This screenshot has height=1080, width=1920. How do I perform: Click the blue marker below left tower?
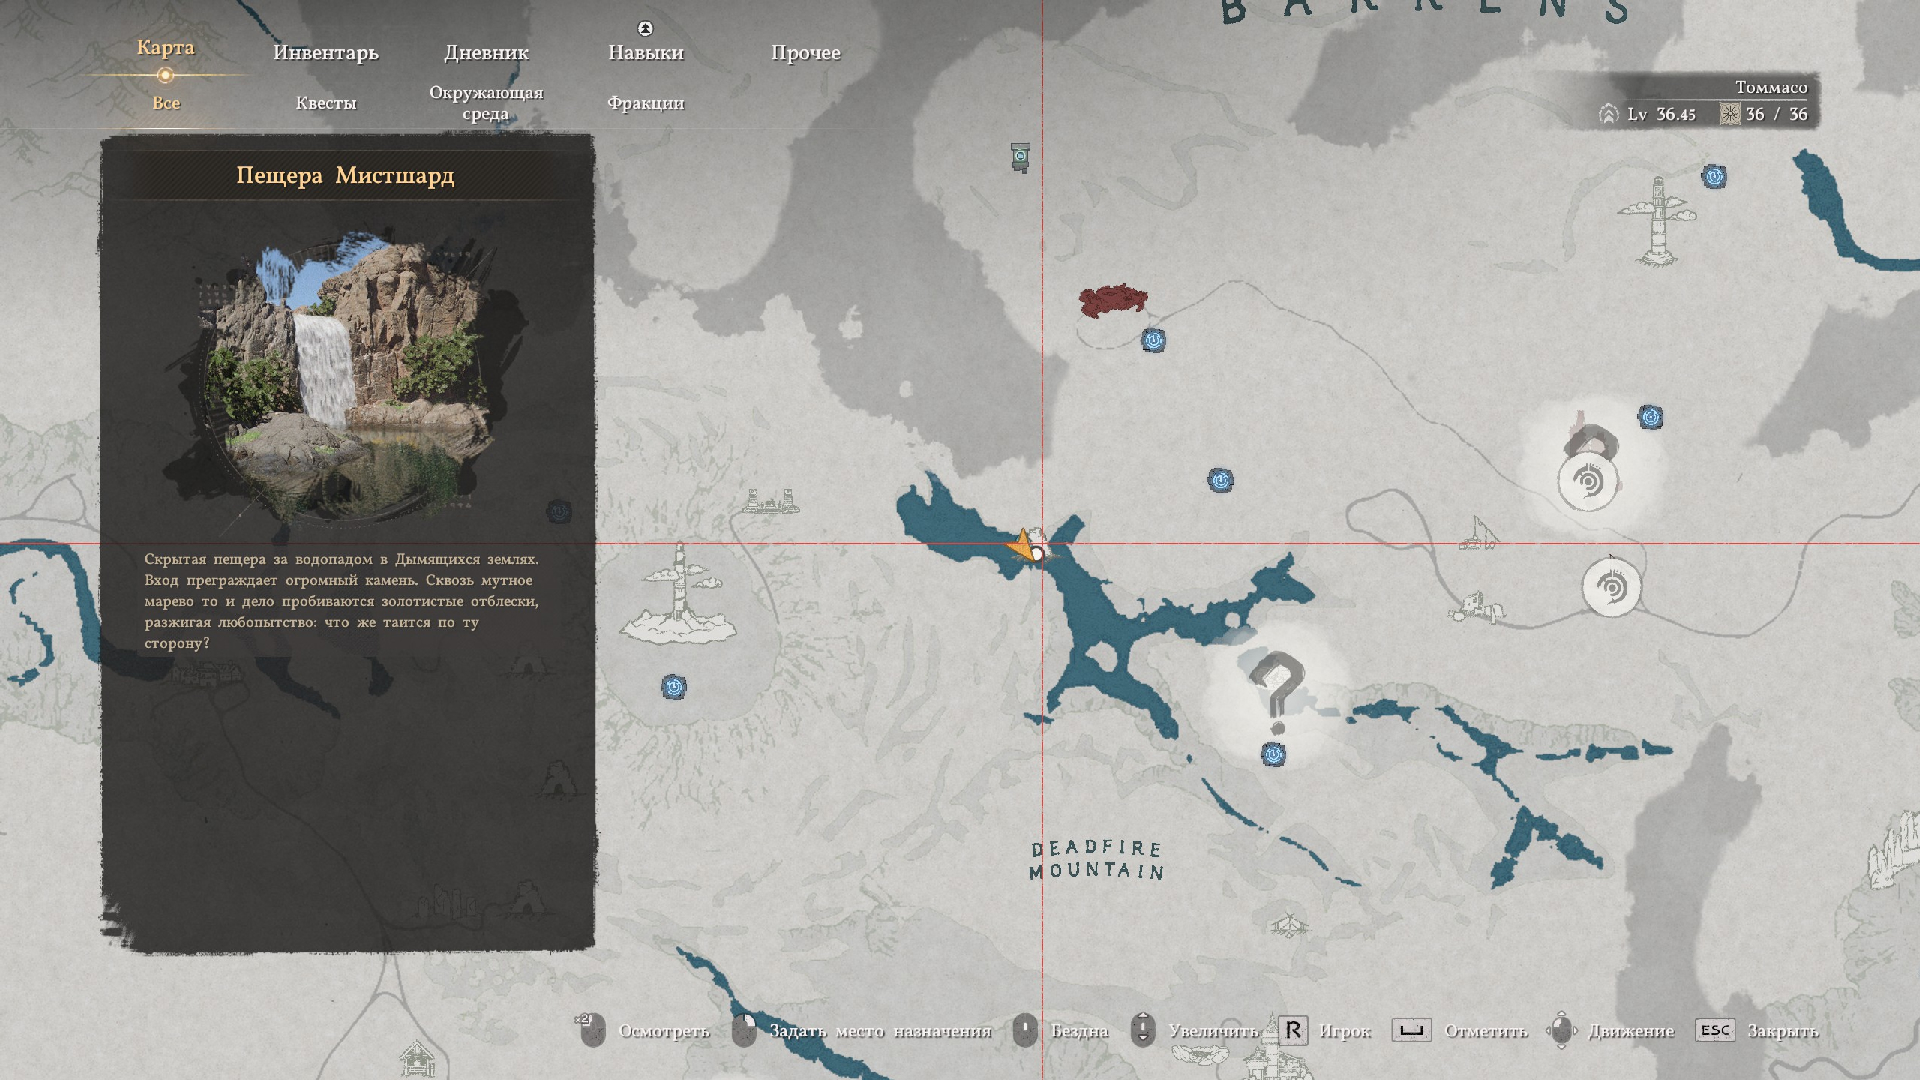coord(674,687)
